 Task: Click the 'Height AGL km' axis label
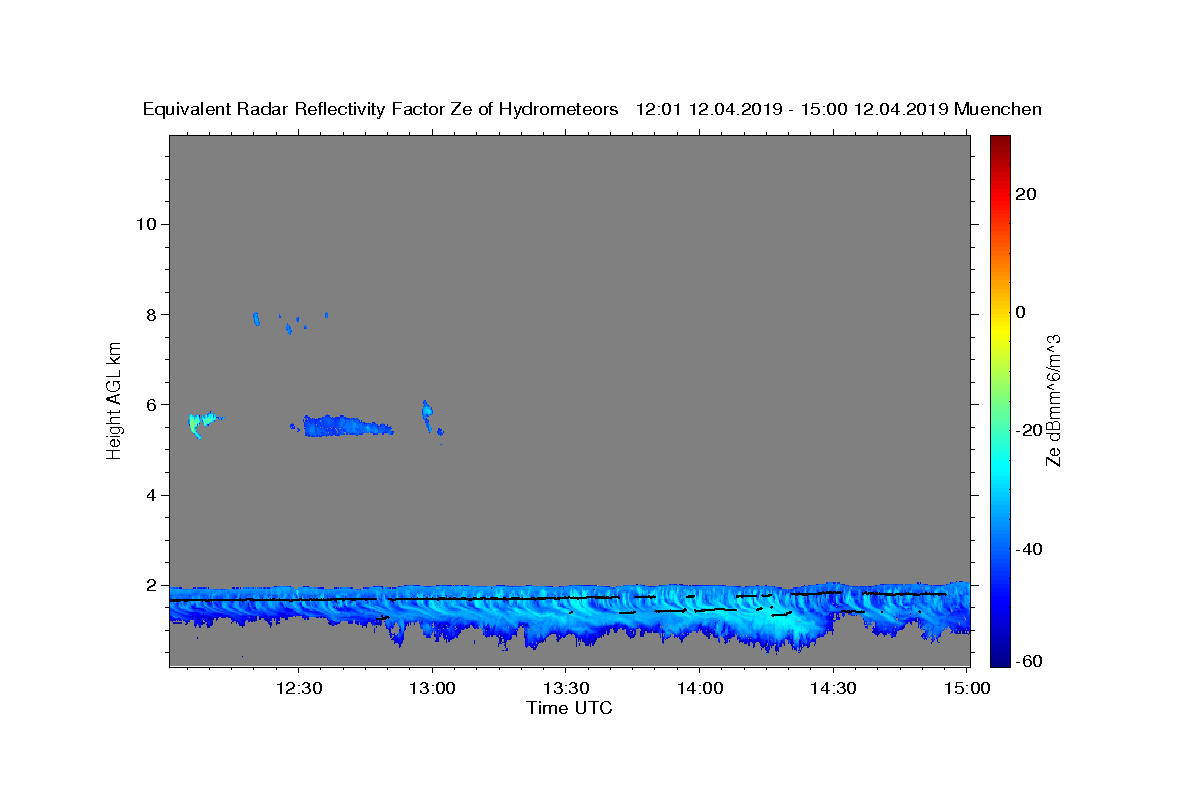[114, 400]
